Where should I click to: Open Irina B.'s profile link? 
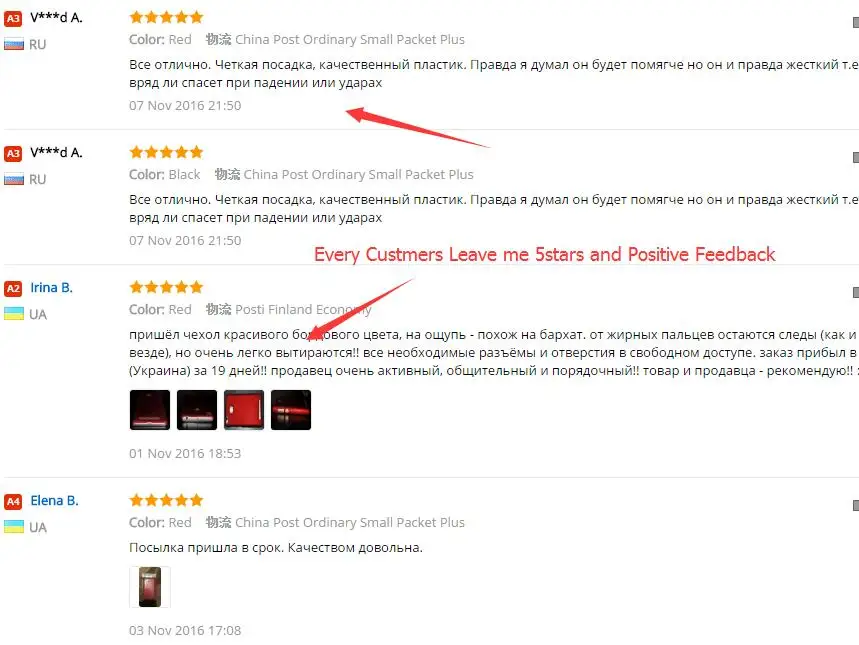(x=51, y=288)
